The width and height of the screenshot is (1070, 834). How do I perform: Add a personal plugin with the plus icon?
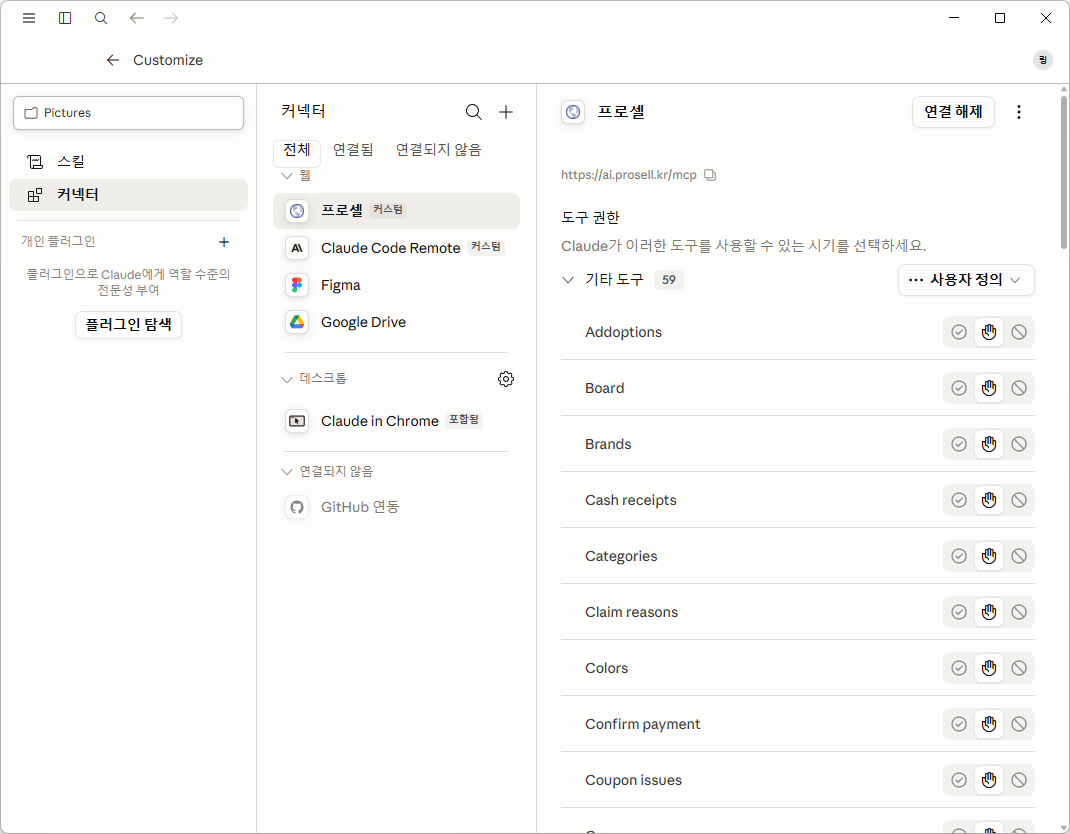point(224,242)
